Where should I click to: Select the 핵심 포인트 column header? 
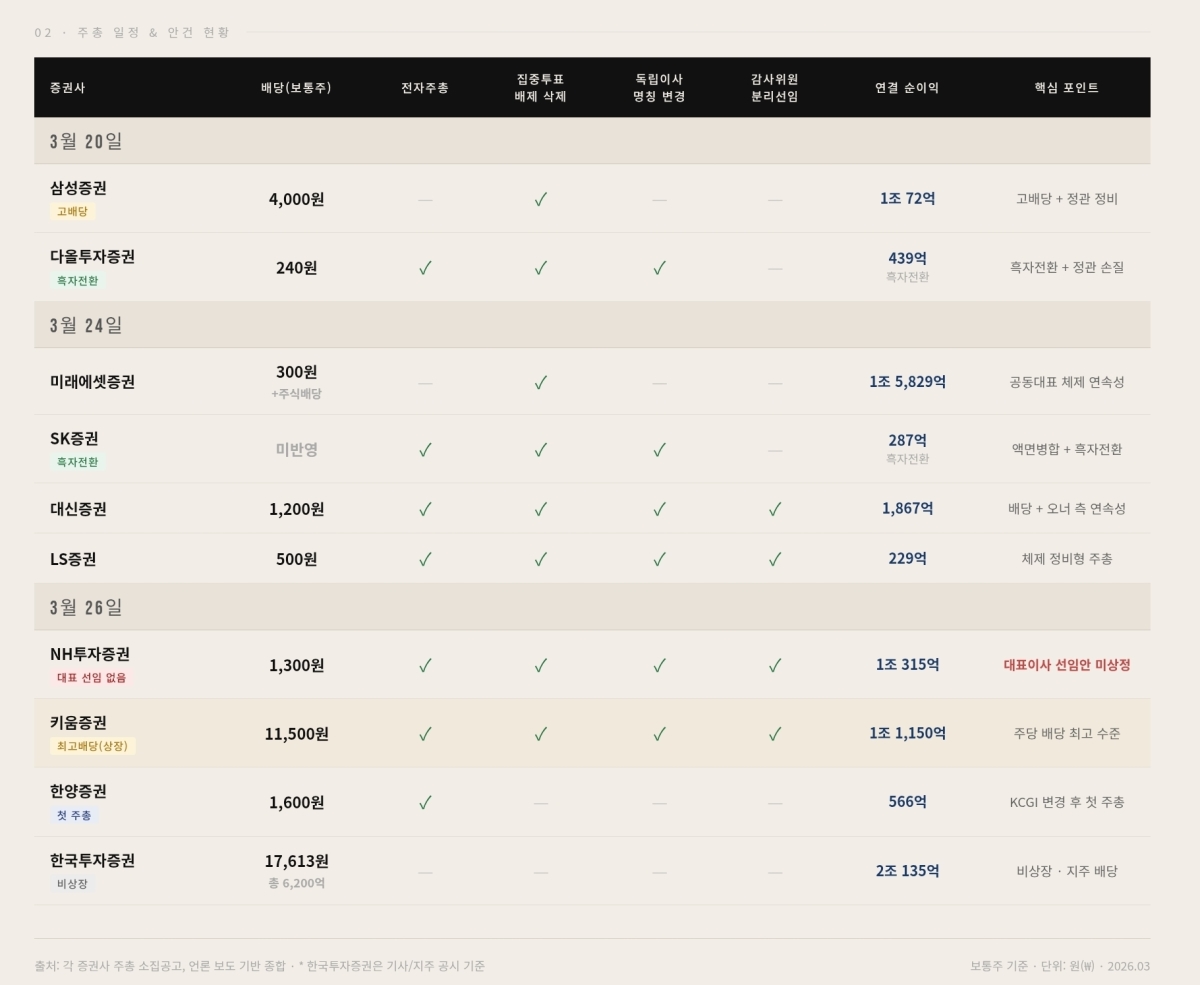(x=1067, y=88)
